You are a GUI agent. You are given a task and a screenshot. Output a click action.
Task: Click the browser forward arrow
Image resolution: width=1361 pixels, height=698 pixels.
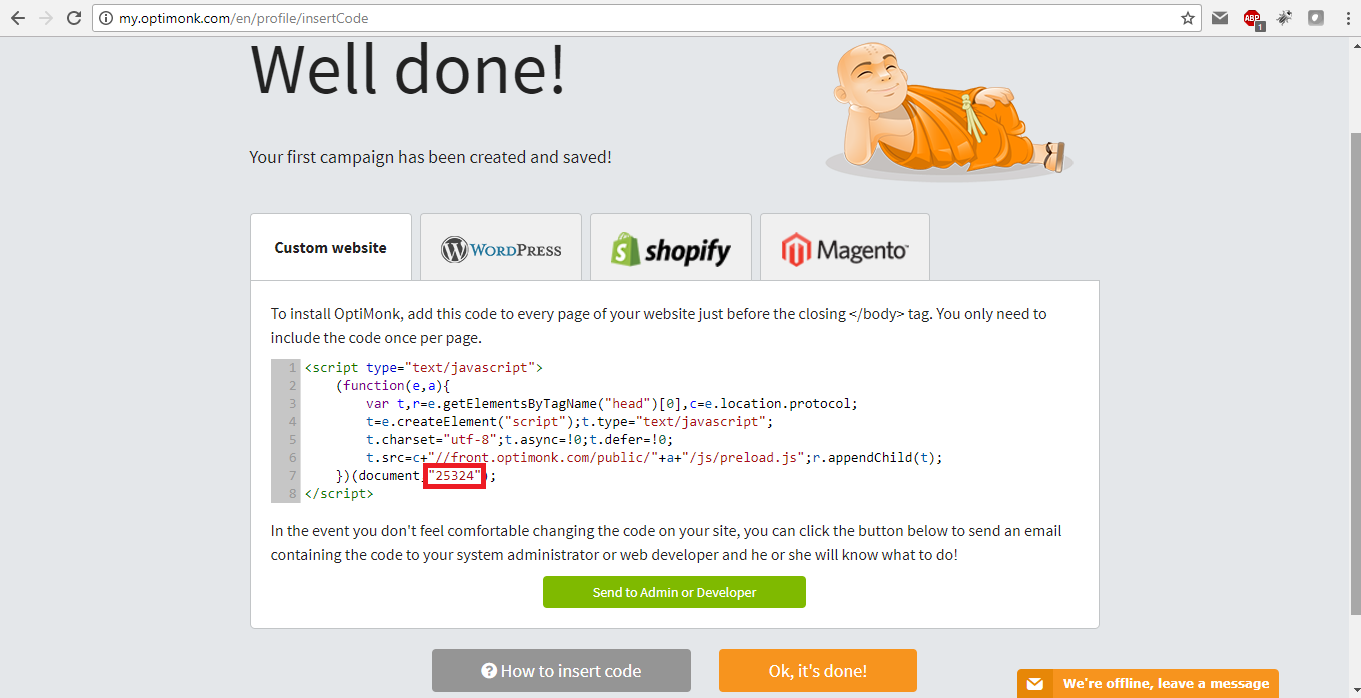point(46,18)
